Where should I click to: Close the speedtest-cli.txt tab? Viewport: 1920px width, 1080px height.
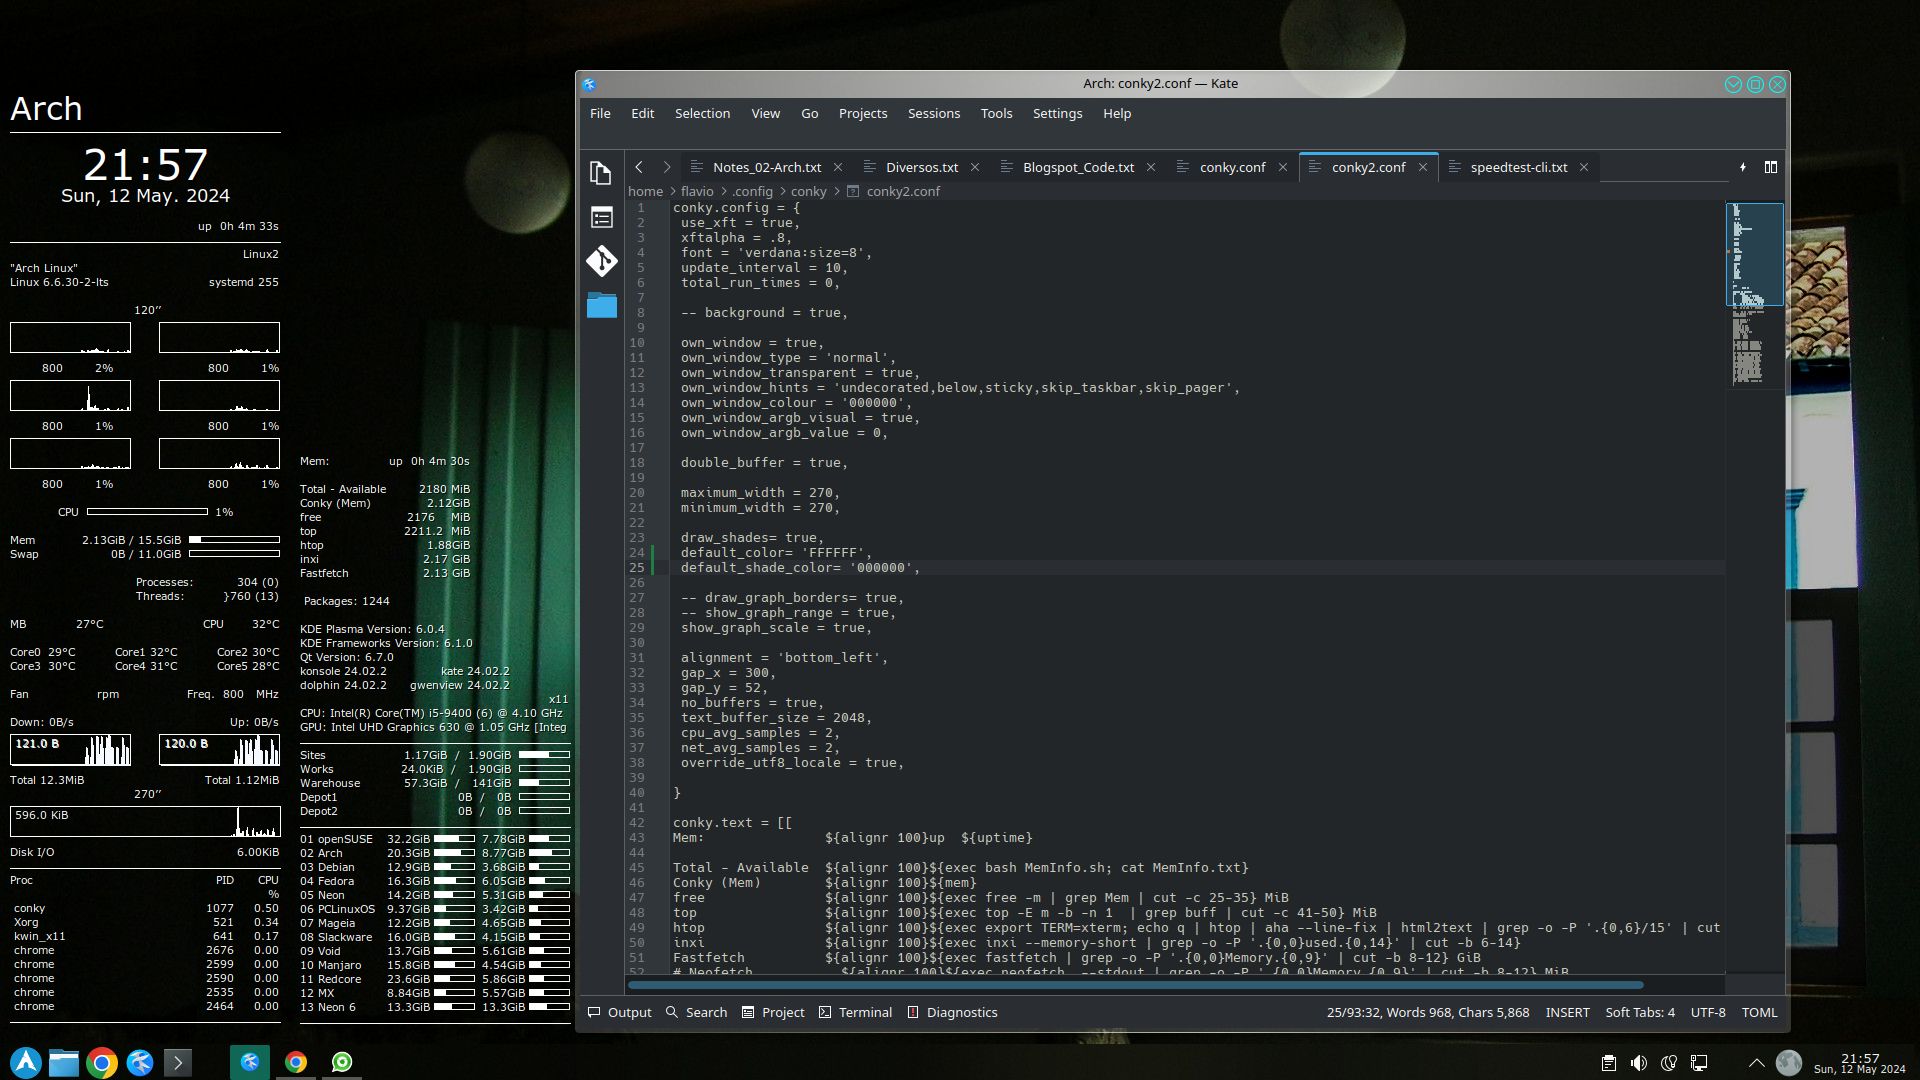(1584, 167)
